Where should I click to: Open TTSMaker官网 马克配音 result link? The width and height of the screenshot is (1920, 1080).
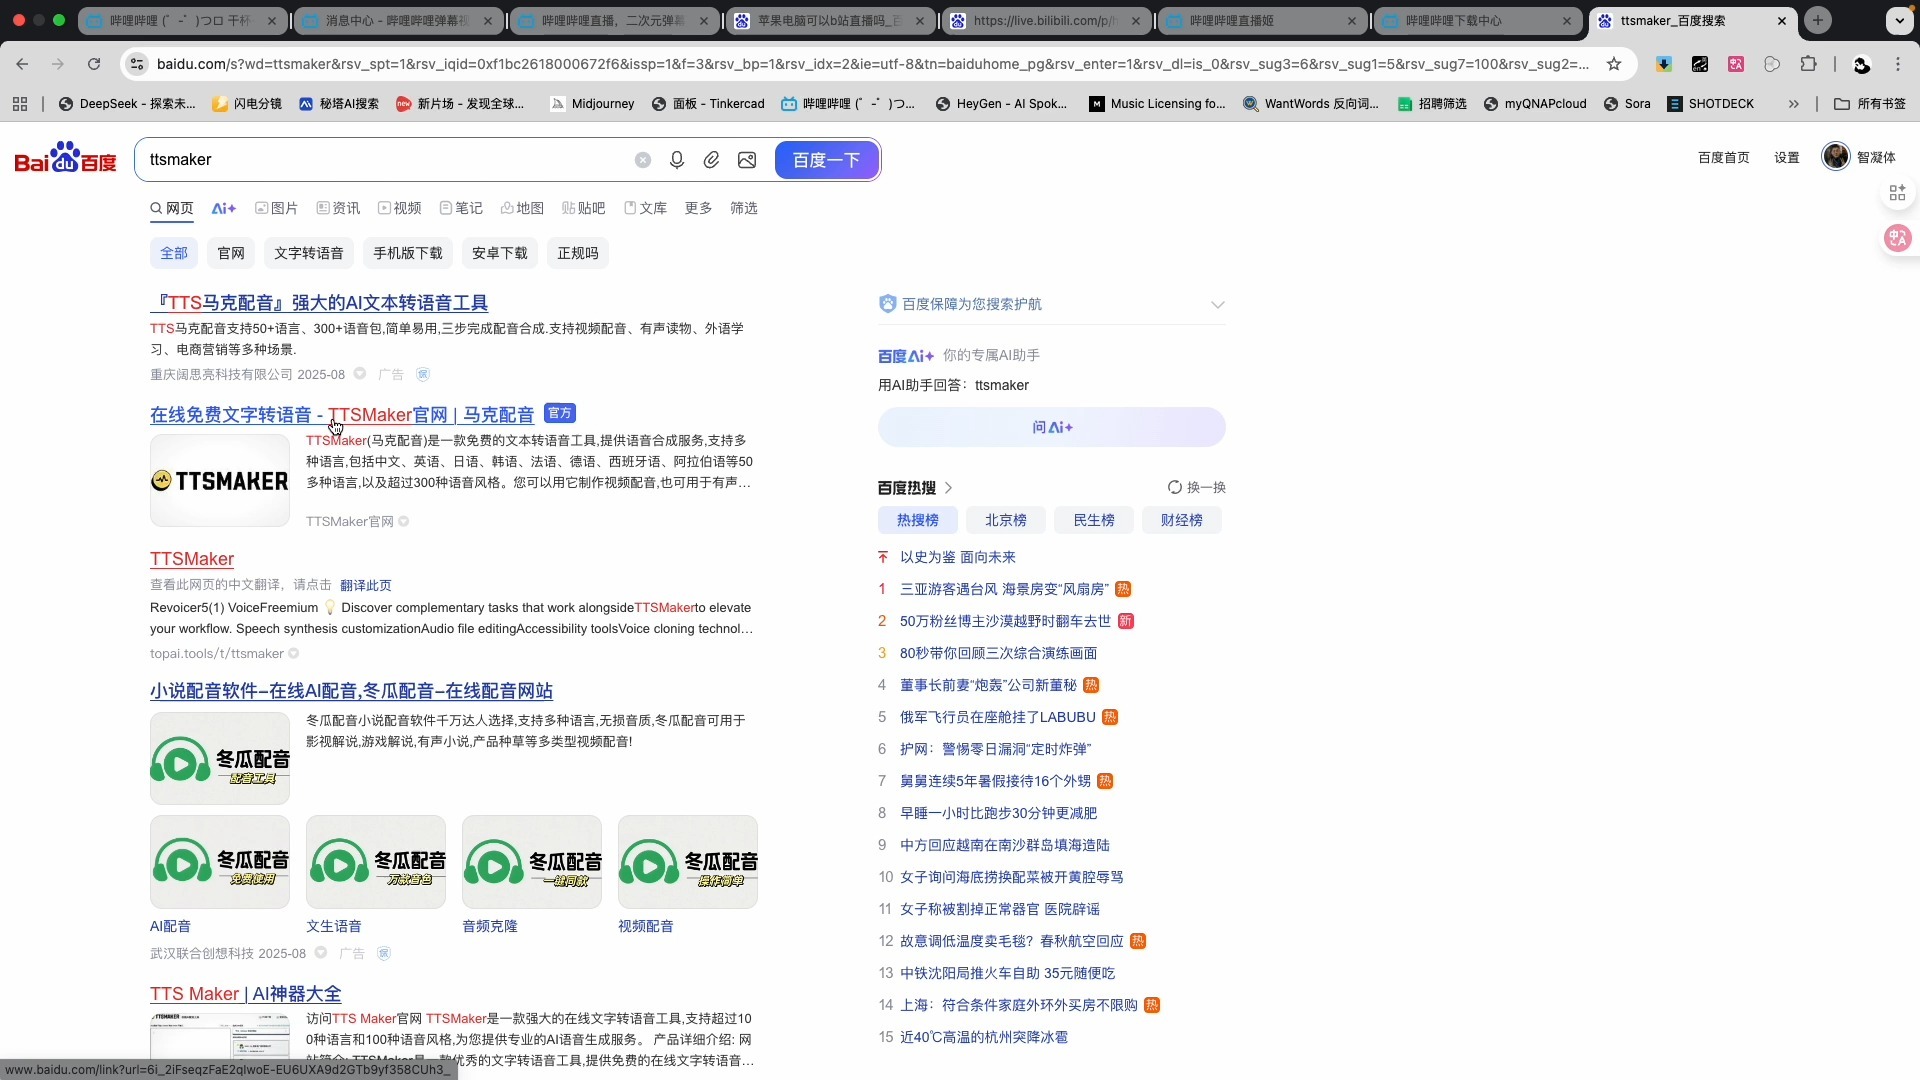[342, 415]
